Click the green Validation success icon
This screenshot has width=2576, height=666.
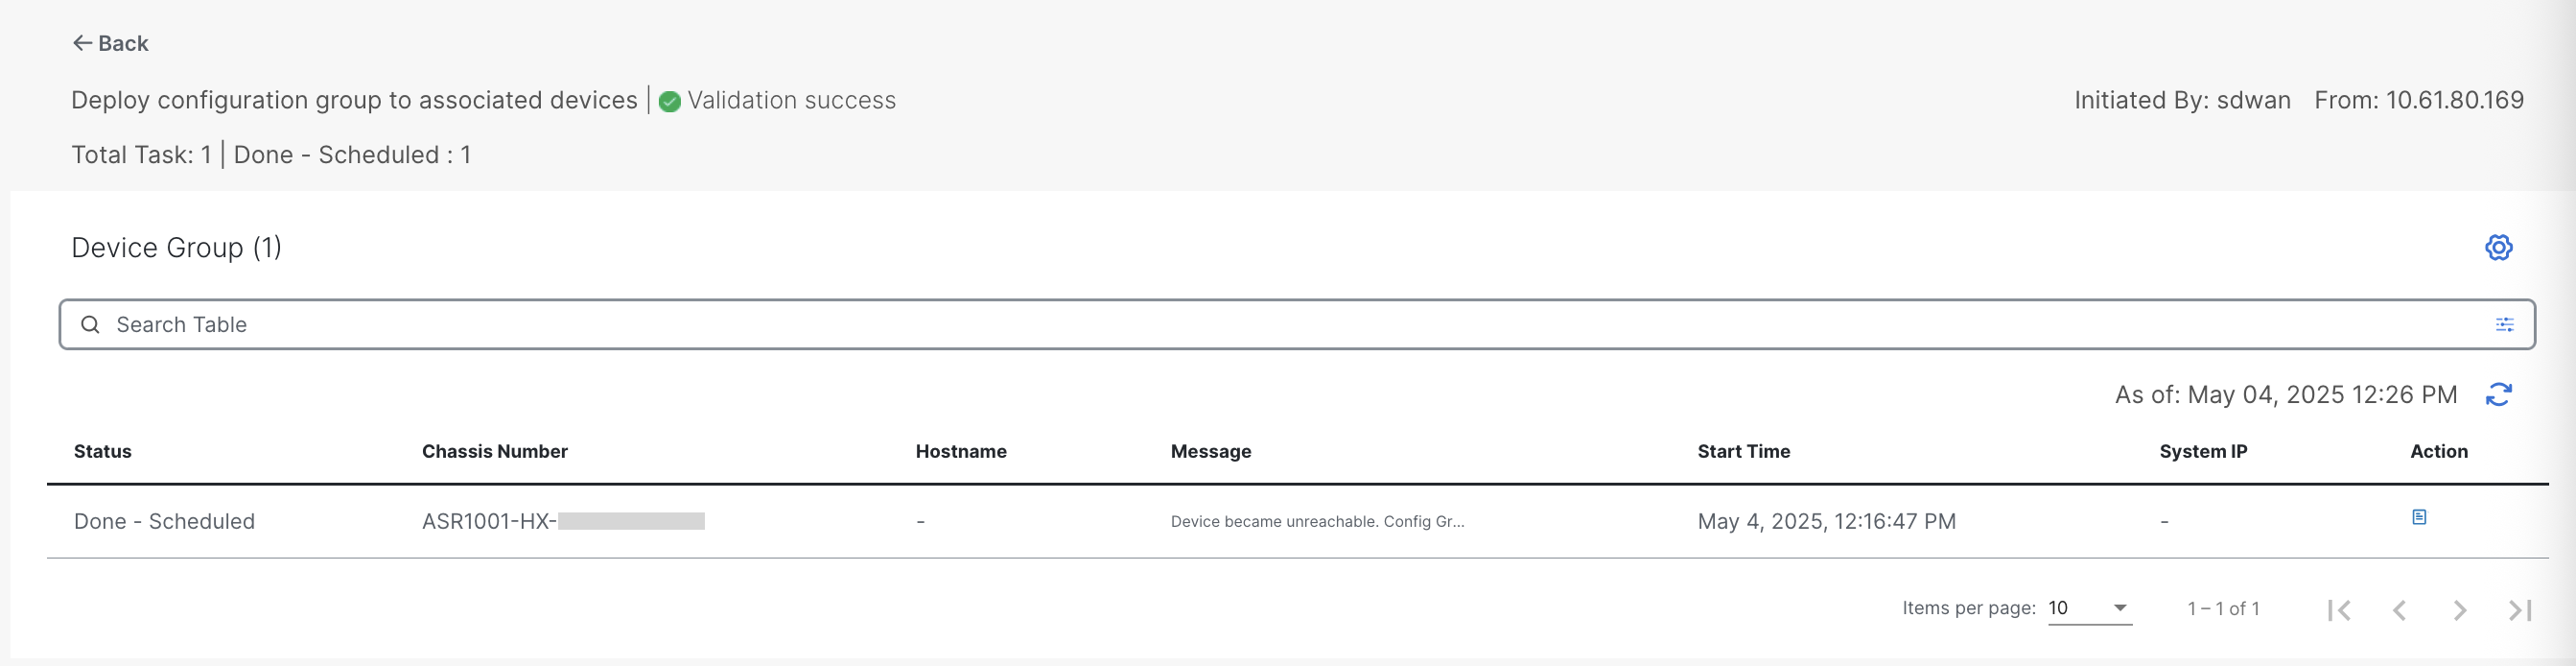pyautogui.click(x=670, y=101)
